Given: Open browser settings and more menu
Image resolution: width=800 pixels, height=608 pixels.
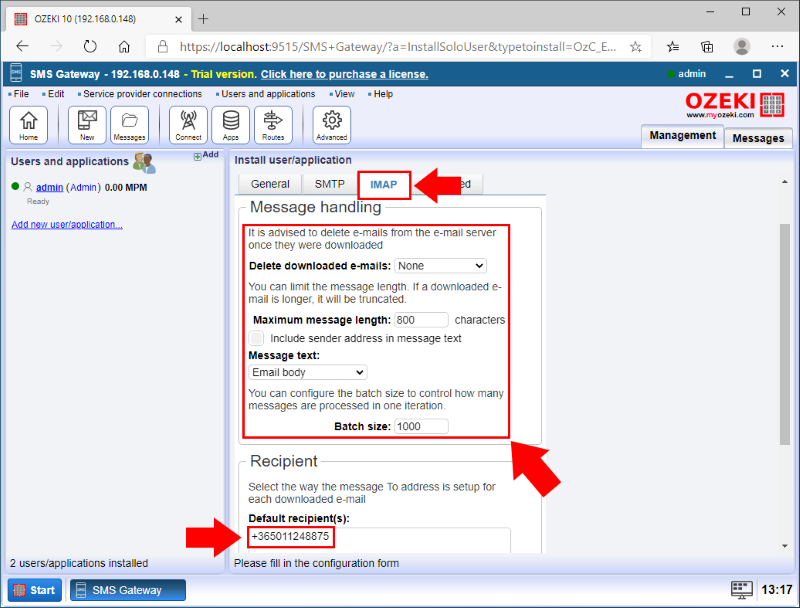Looking at the screenshot, I should click(x=777, y=46).
